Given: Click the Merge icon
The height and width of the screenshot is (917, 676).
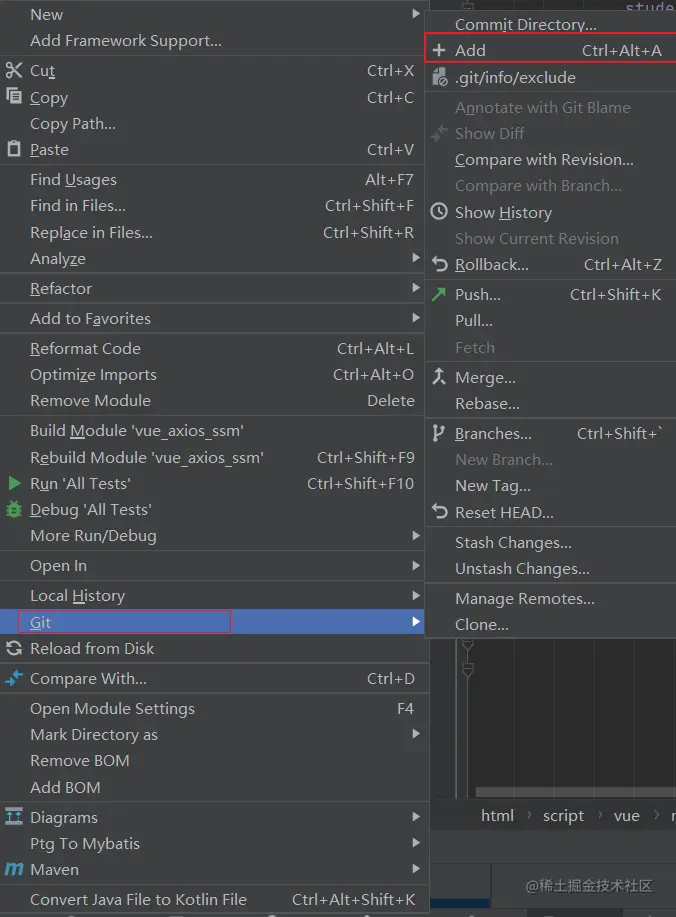Looking at the screenshot, I should 439,377.
